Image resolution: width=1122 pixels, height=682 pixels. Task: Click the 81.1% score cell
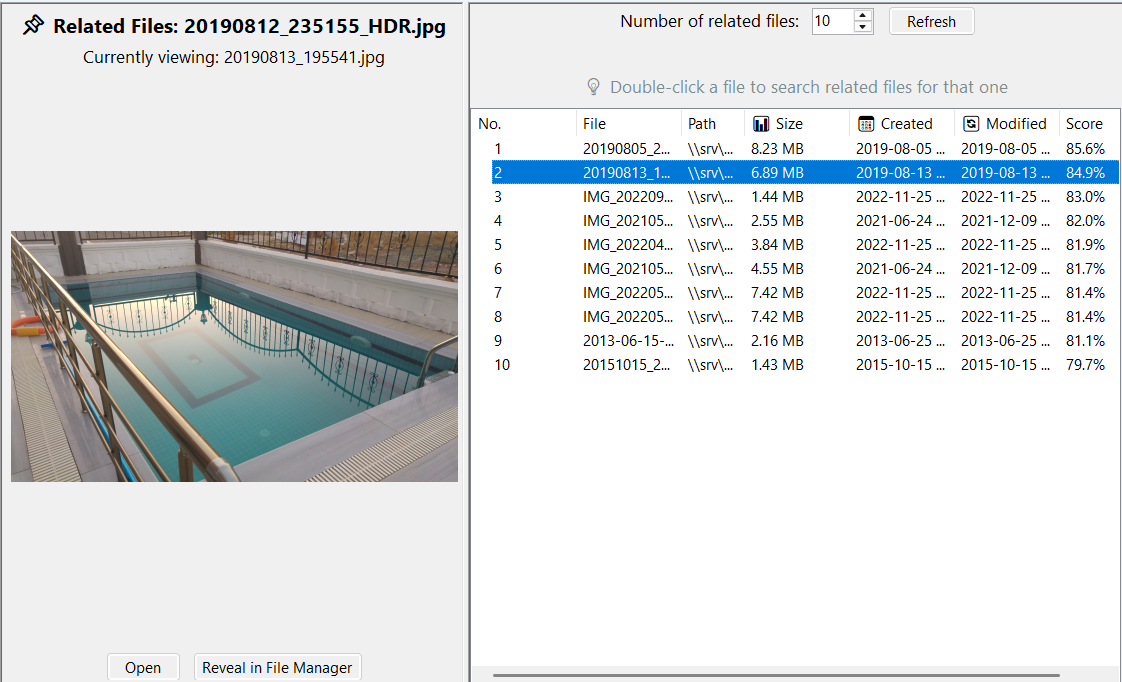pyautogui.click(x=1085, y=341)
